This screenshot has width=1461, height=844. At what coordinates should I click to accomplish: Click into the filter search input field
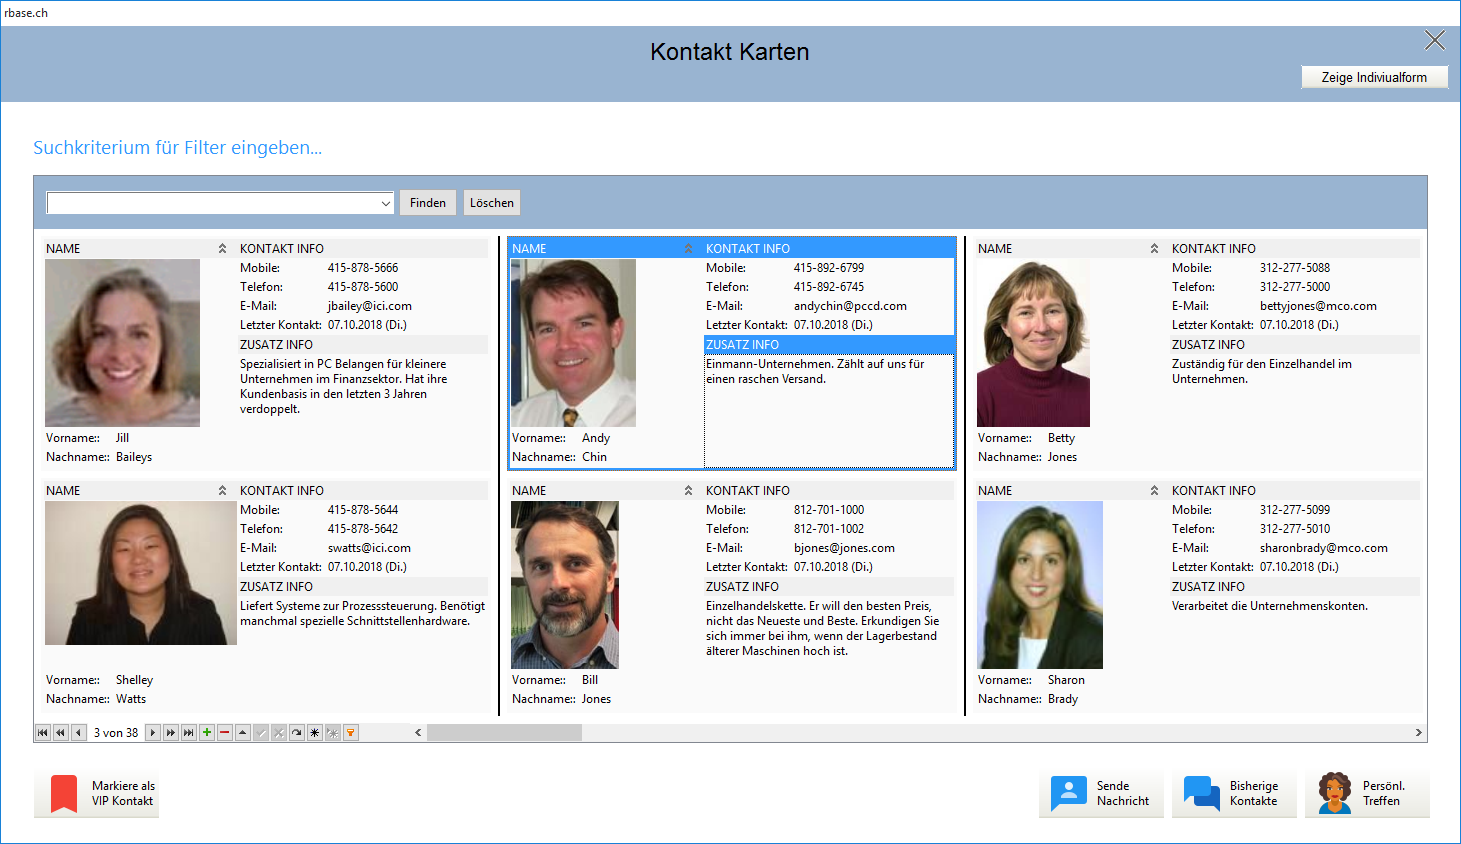coord(212,203)
